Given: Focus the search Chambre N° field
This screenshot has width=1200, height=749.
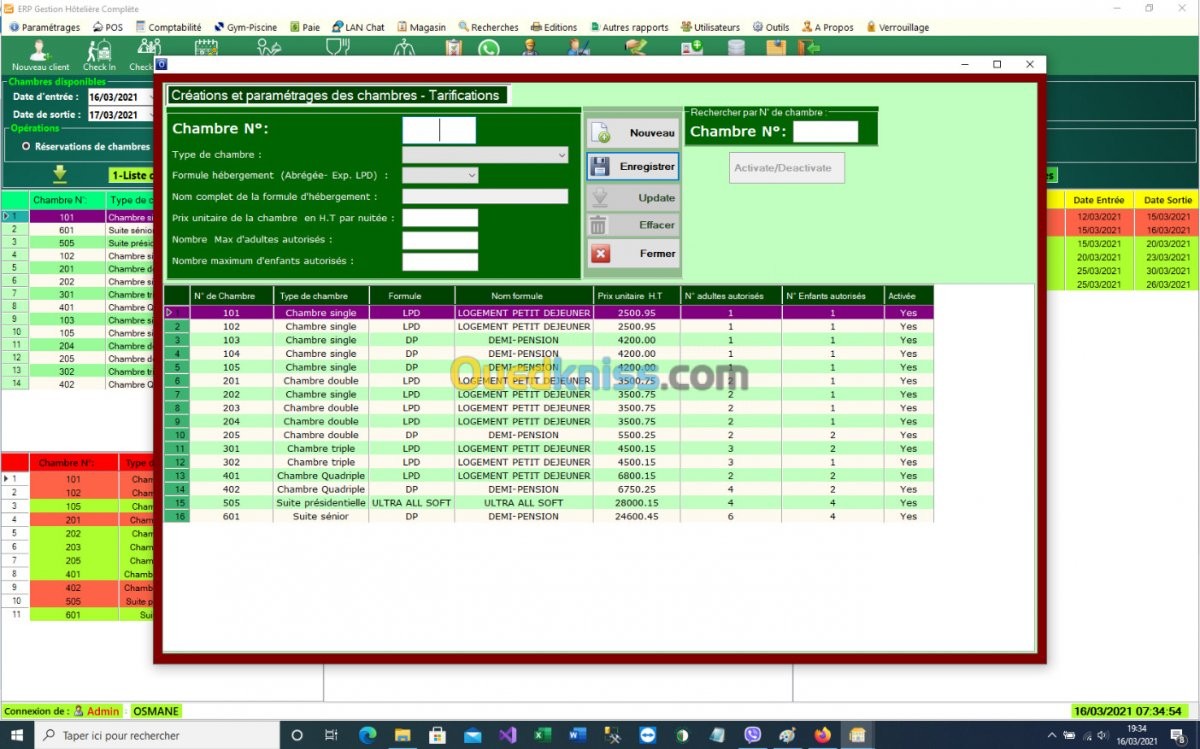Looking at the screenshot, I should pyautogui.click(x=825, y=132).
